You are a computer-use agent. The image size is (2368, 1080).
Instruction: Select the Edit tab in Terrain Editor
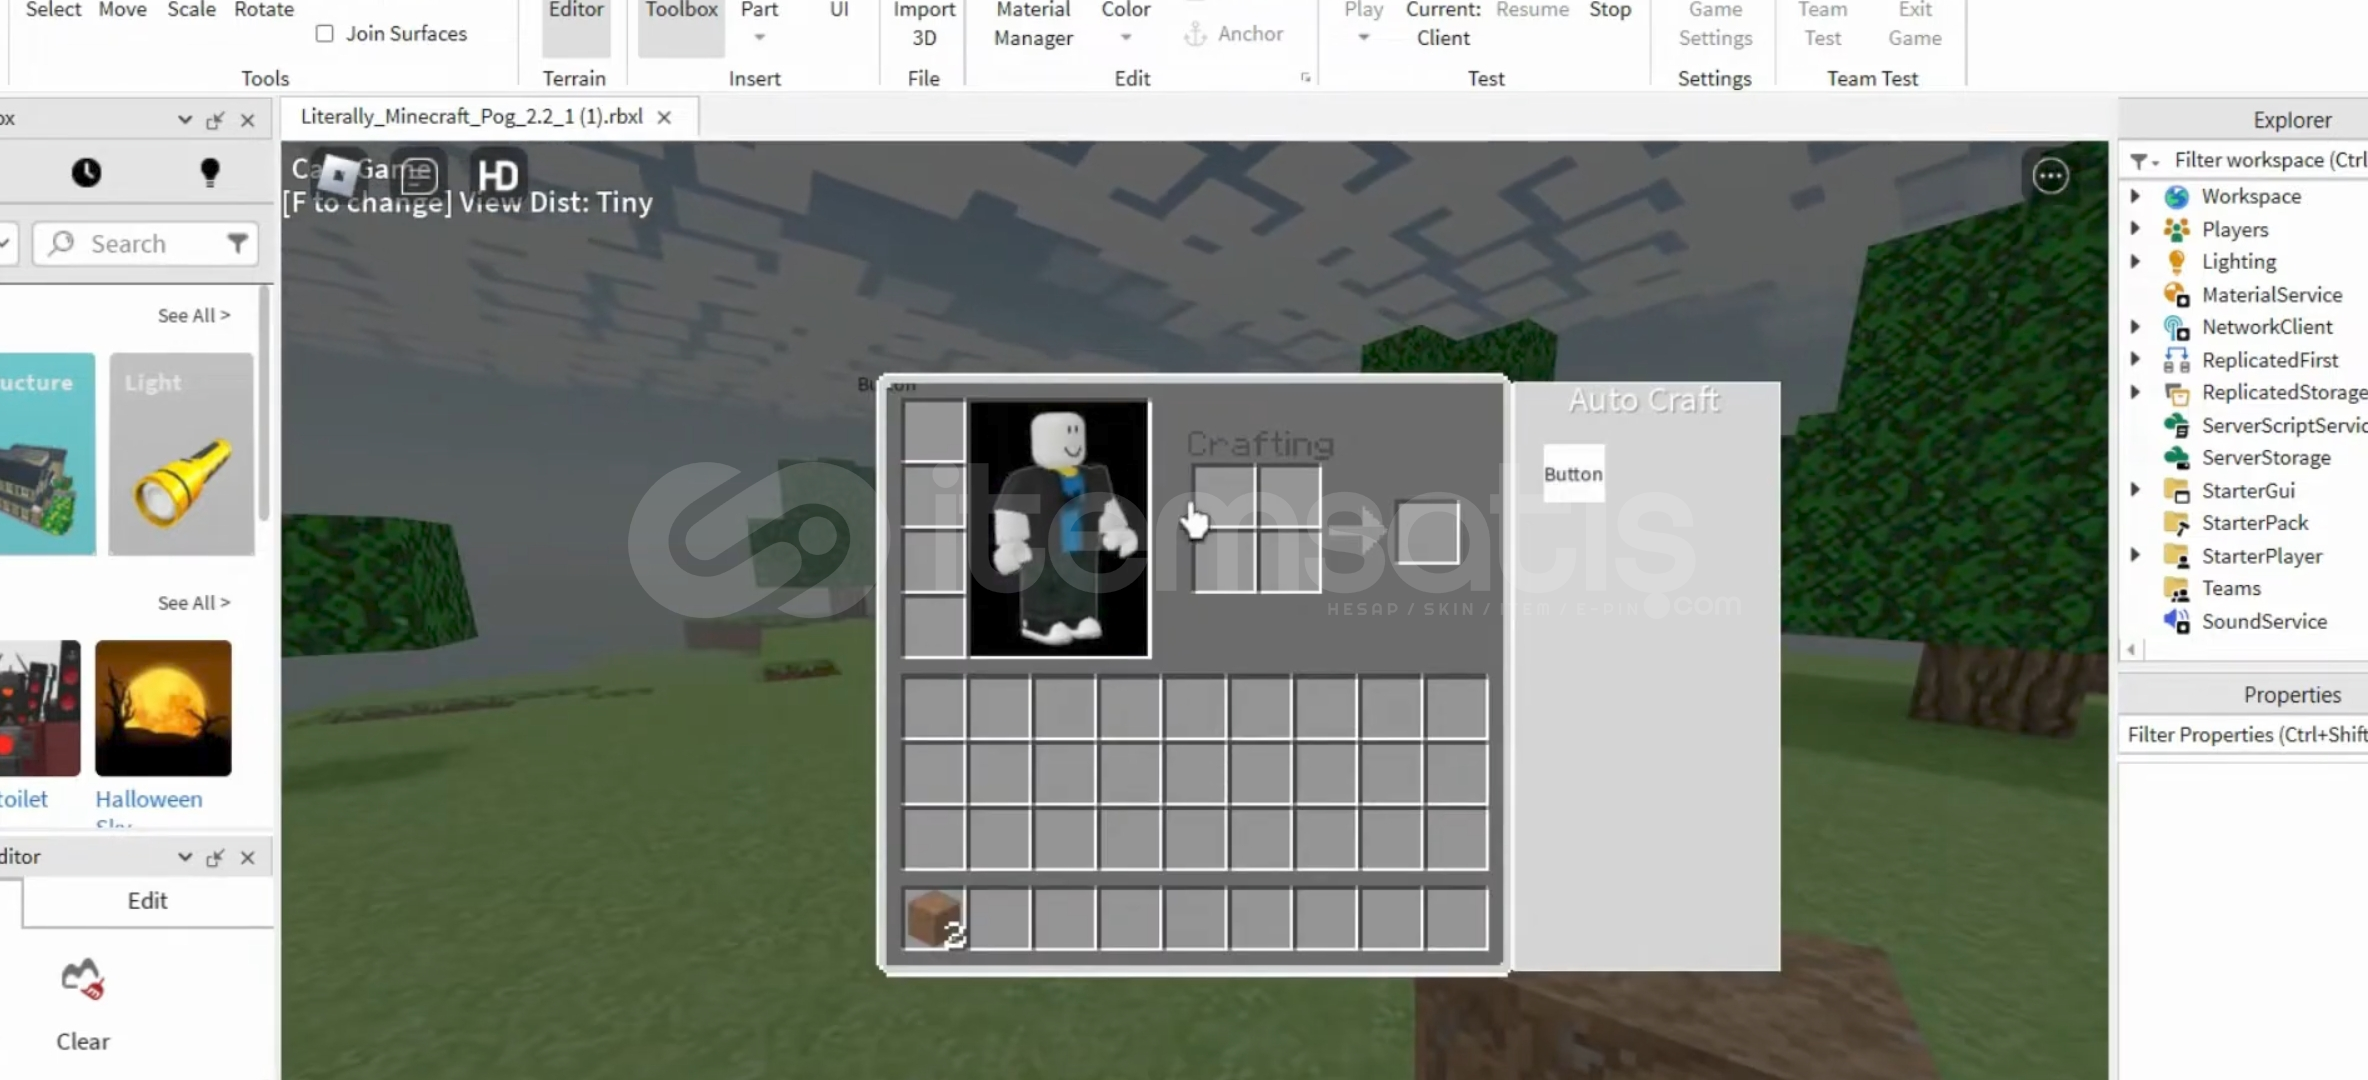[147, 901]
